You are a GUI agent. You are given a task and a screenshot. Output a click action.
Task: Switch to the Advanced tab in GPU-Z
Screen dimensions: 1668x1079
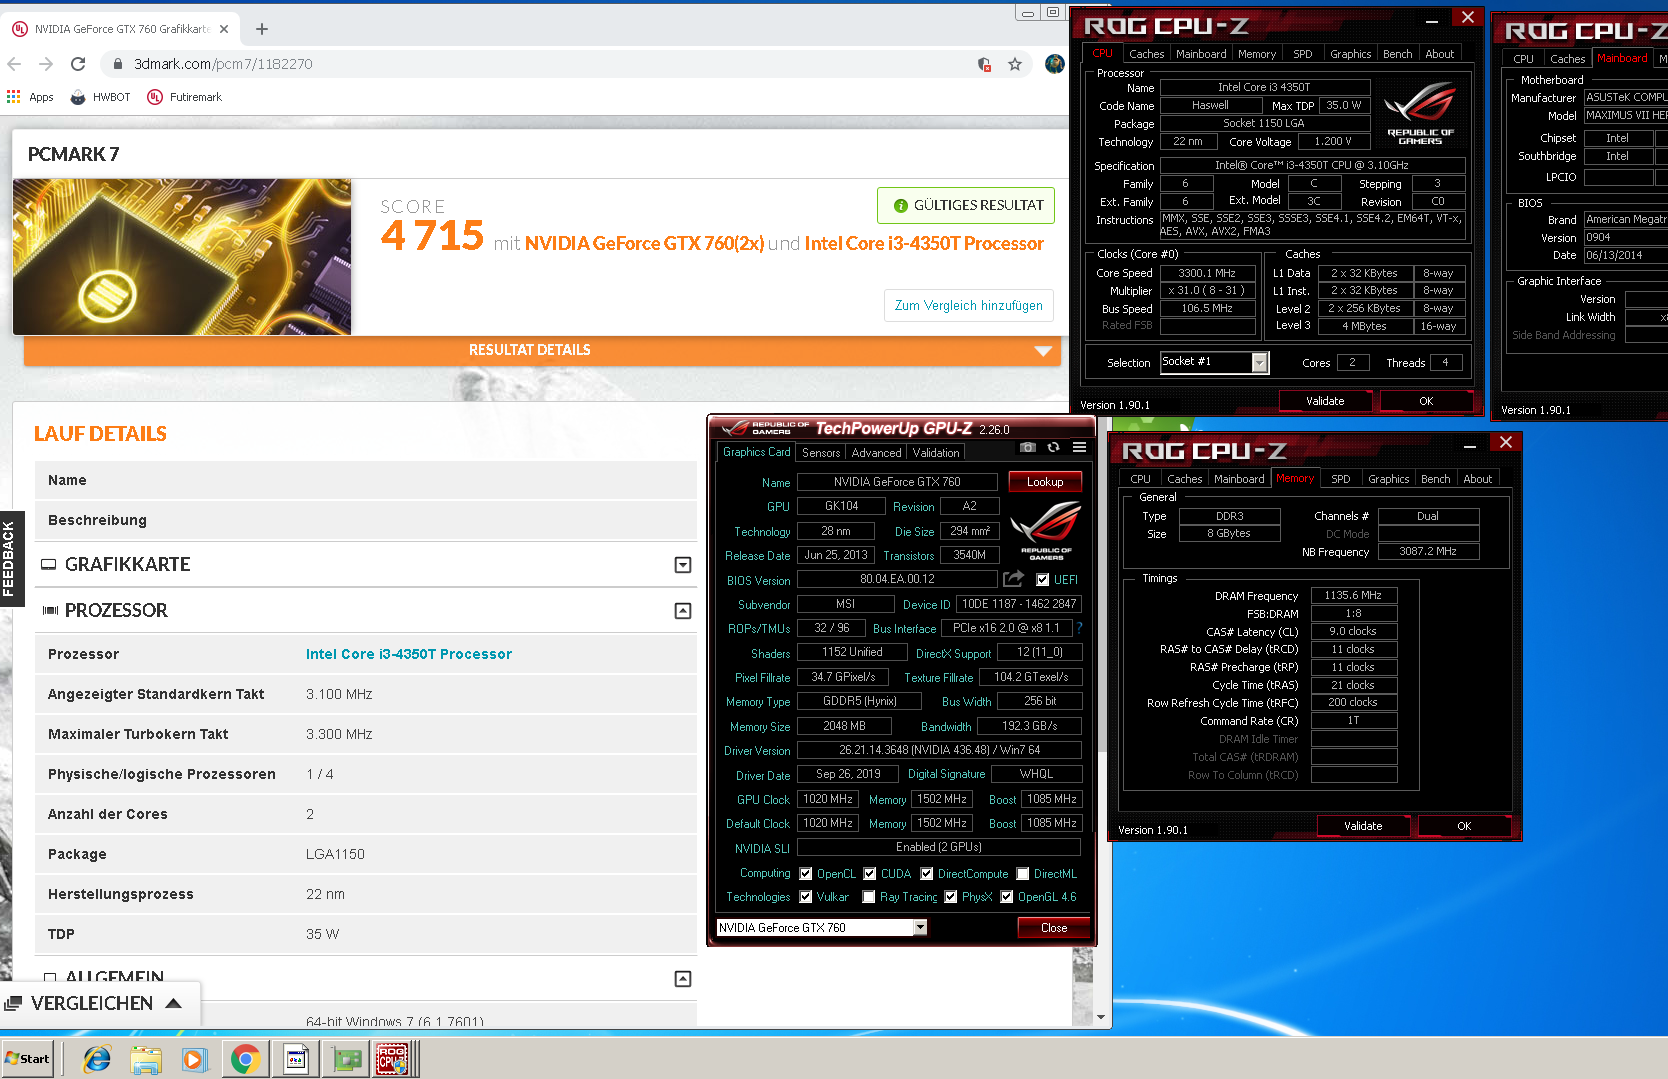(x=877, y=453)
